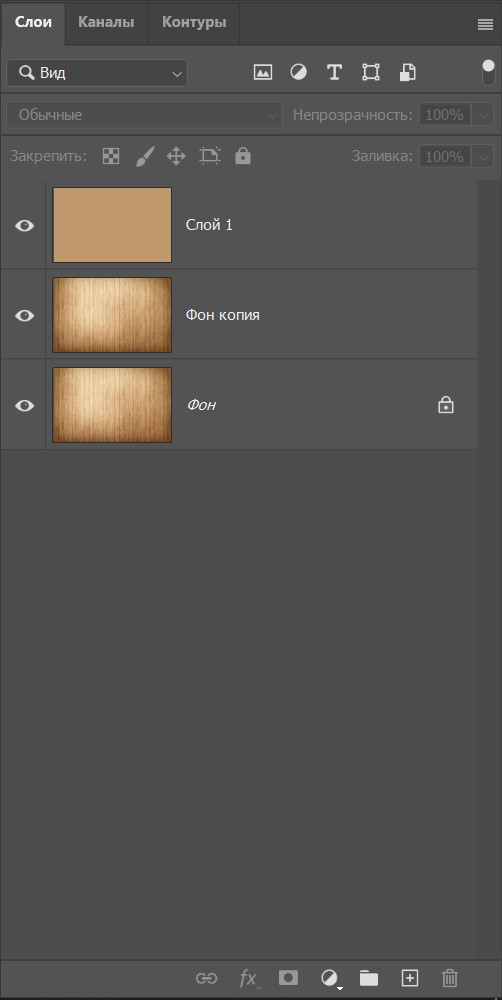Create a new group folder icon
Screen dimensions: 502x1000
coord(369,977)
